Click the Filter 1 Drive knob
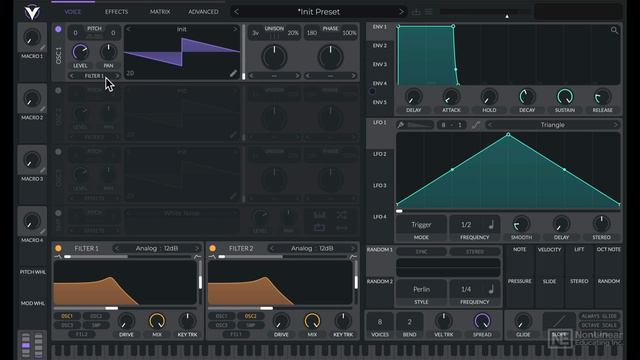 tap(126, 322)
